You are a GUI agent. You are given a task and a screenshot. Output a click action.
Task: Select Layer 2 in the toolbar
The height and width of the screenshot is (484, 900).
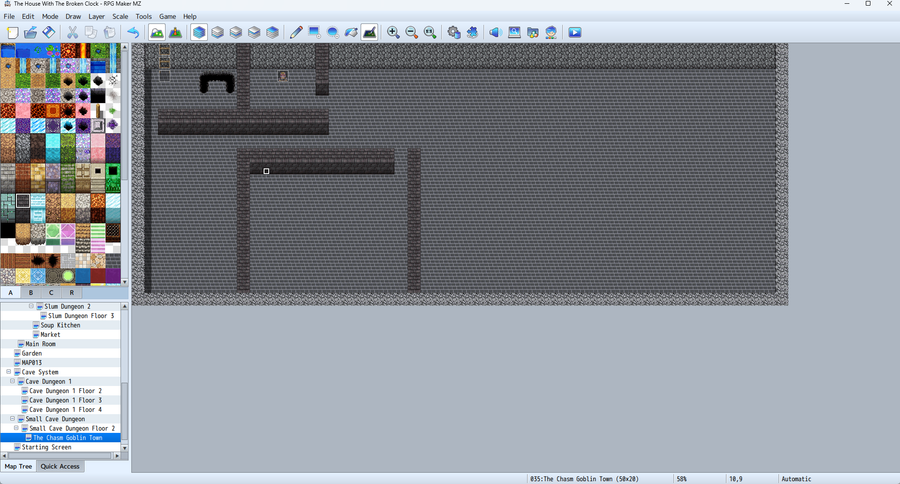[x=236, y=33]
